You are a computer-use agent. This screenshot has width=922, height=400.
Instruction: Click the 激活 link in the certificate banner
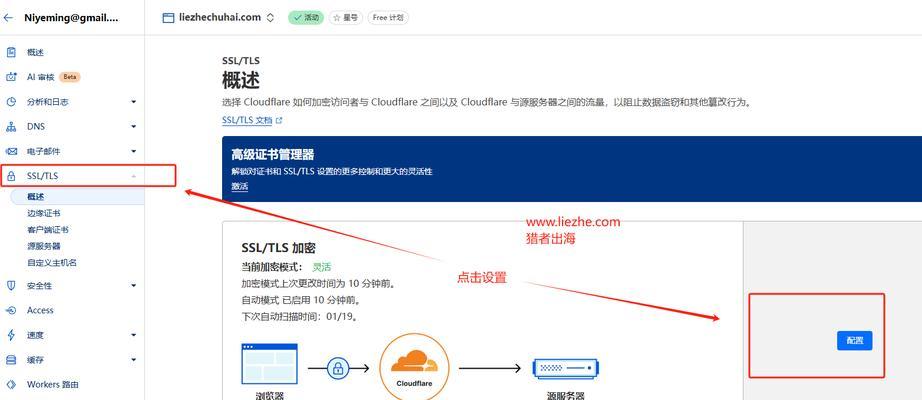[239, 186]
